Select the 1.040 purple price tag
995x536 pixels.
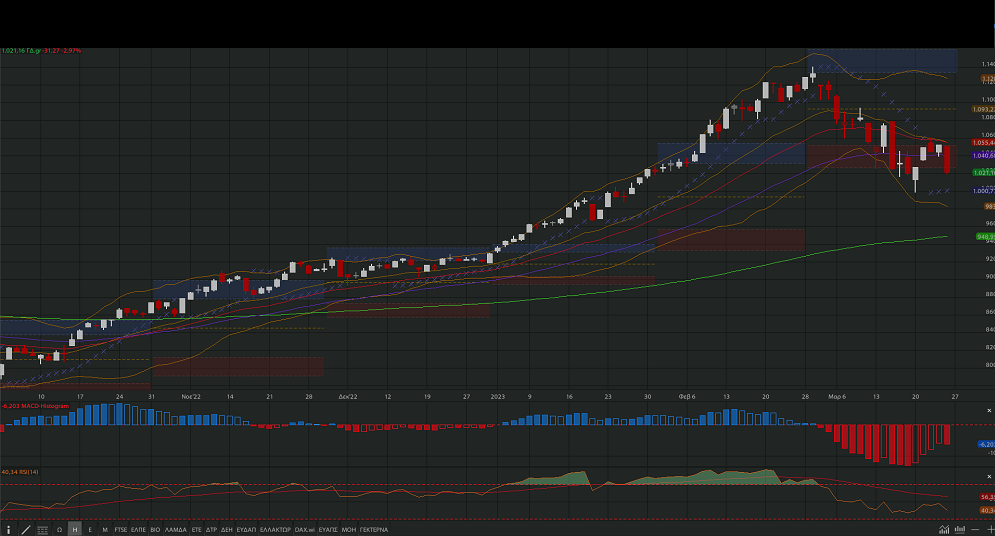[983, 155]
